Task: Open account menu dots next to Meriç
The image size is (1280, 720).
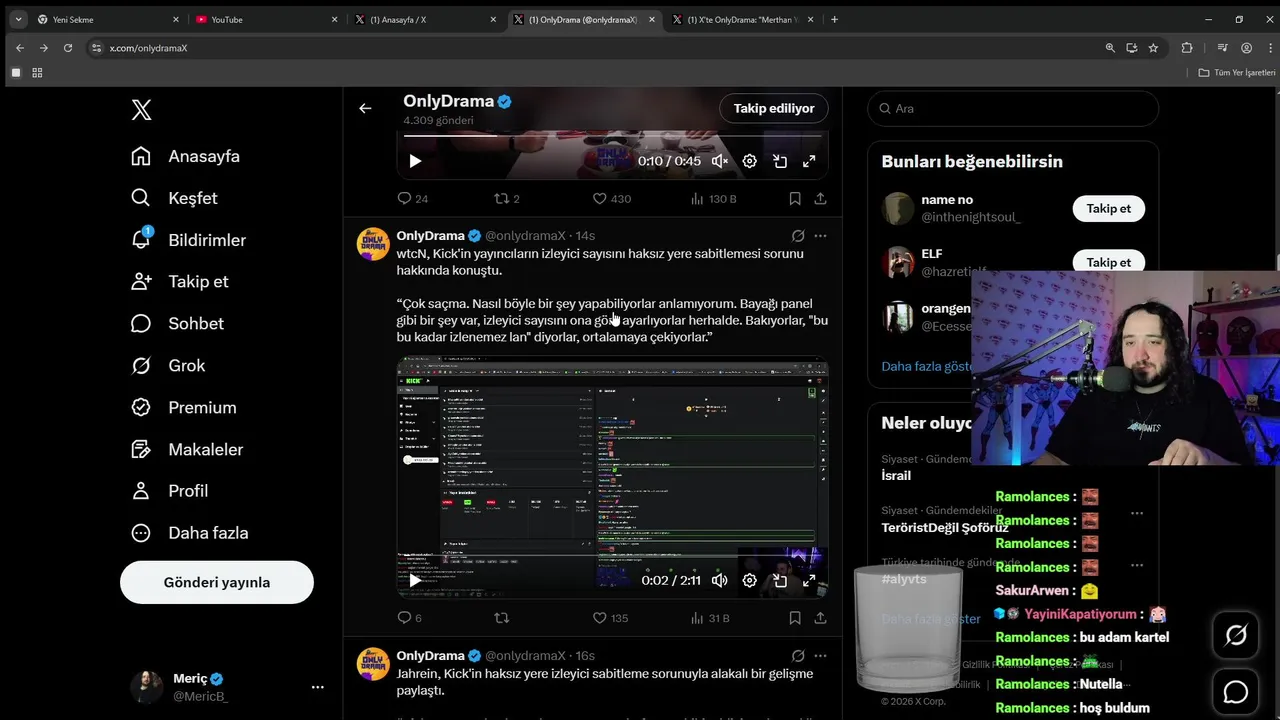Action: 317,687
